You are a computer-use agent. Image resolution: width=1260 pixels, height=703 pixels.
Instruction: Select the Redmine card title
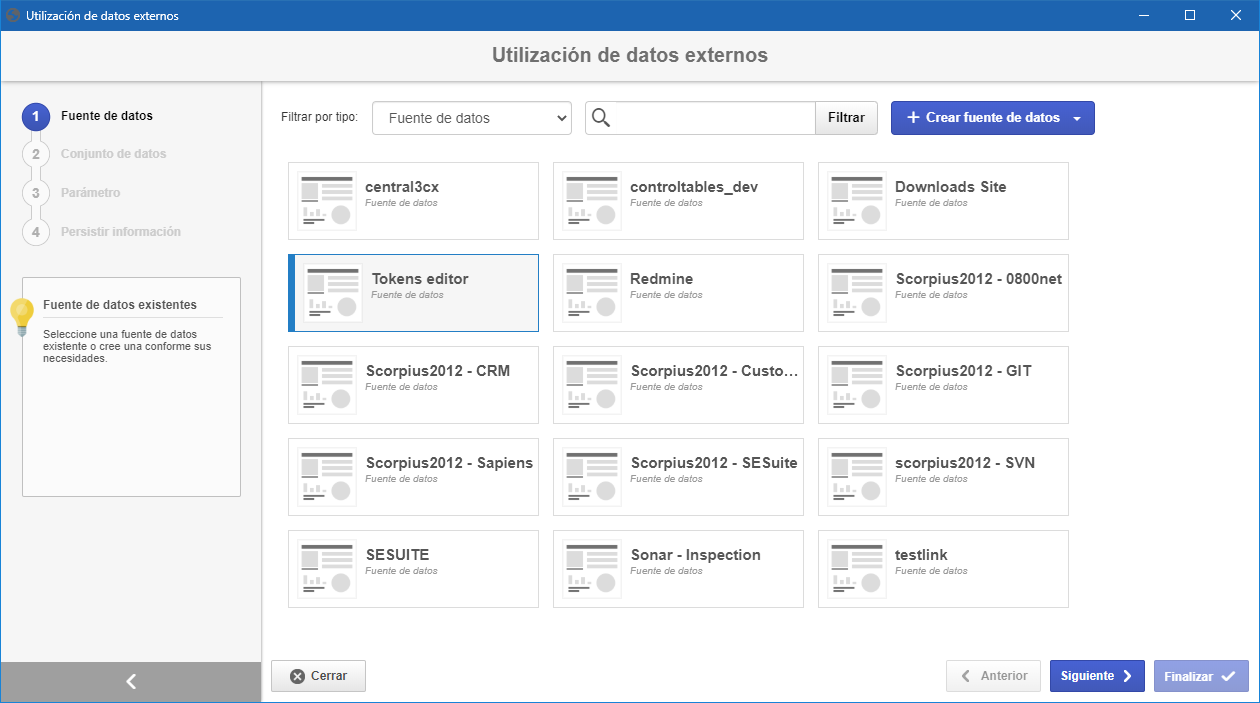[661, 279]
